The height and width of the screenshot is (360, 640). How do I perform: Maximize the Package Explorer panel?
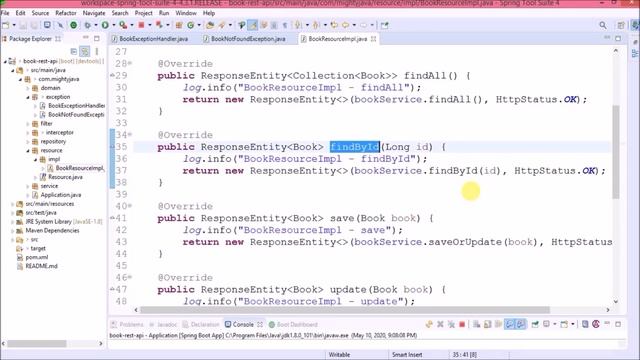[97, 38]
